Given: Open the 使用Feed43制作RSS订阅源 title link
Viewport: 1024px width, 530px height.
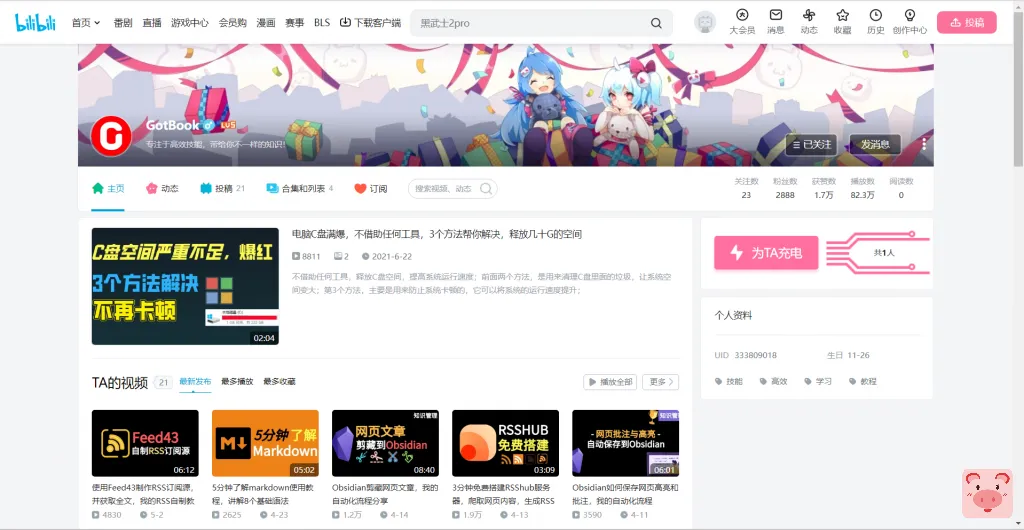Looking at the screenshot, I should 144,494.
